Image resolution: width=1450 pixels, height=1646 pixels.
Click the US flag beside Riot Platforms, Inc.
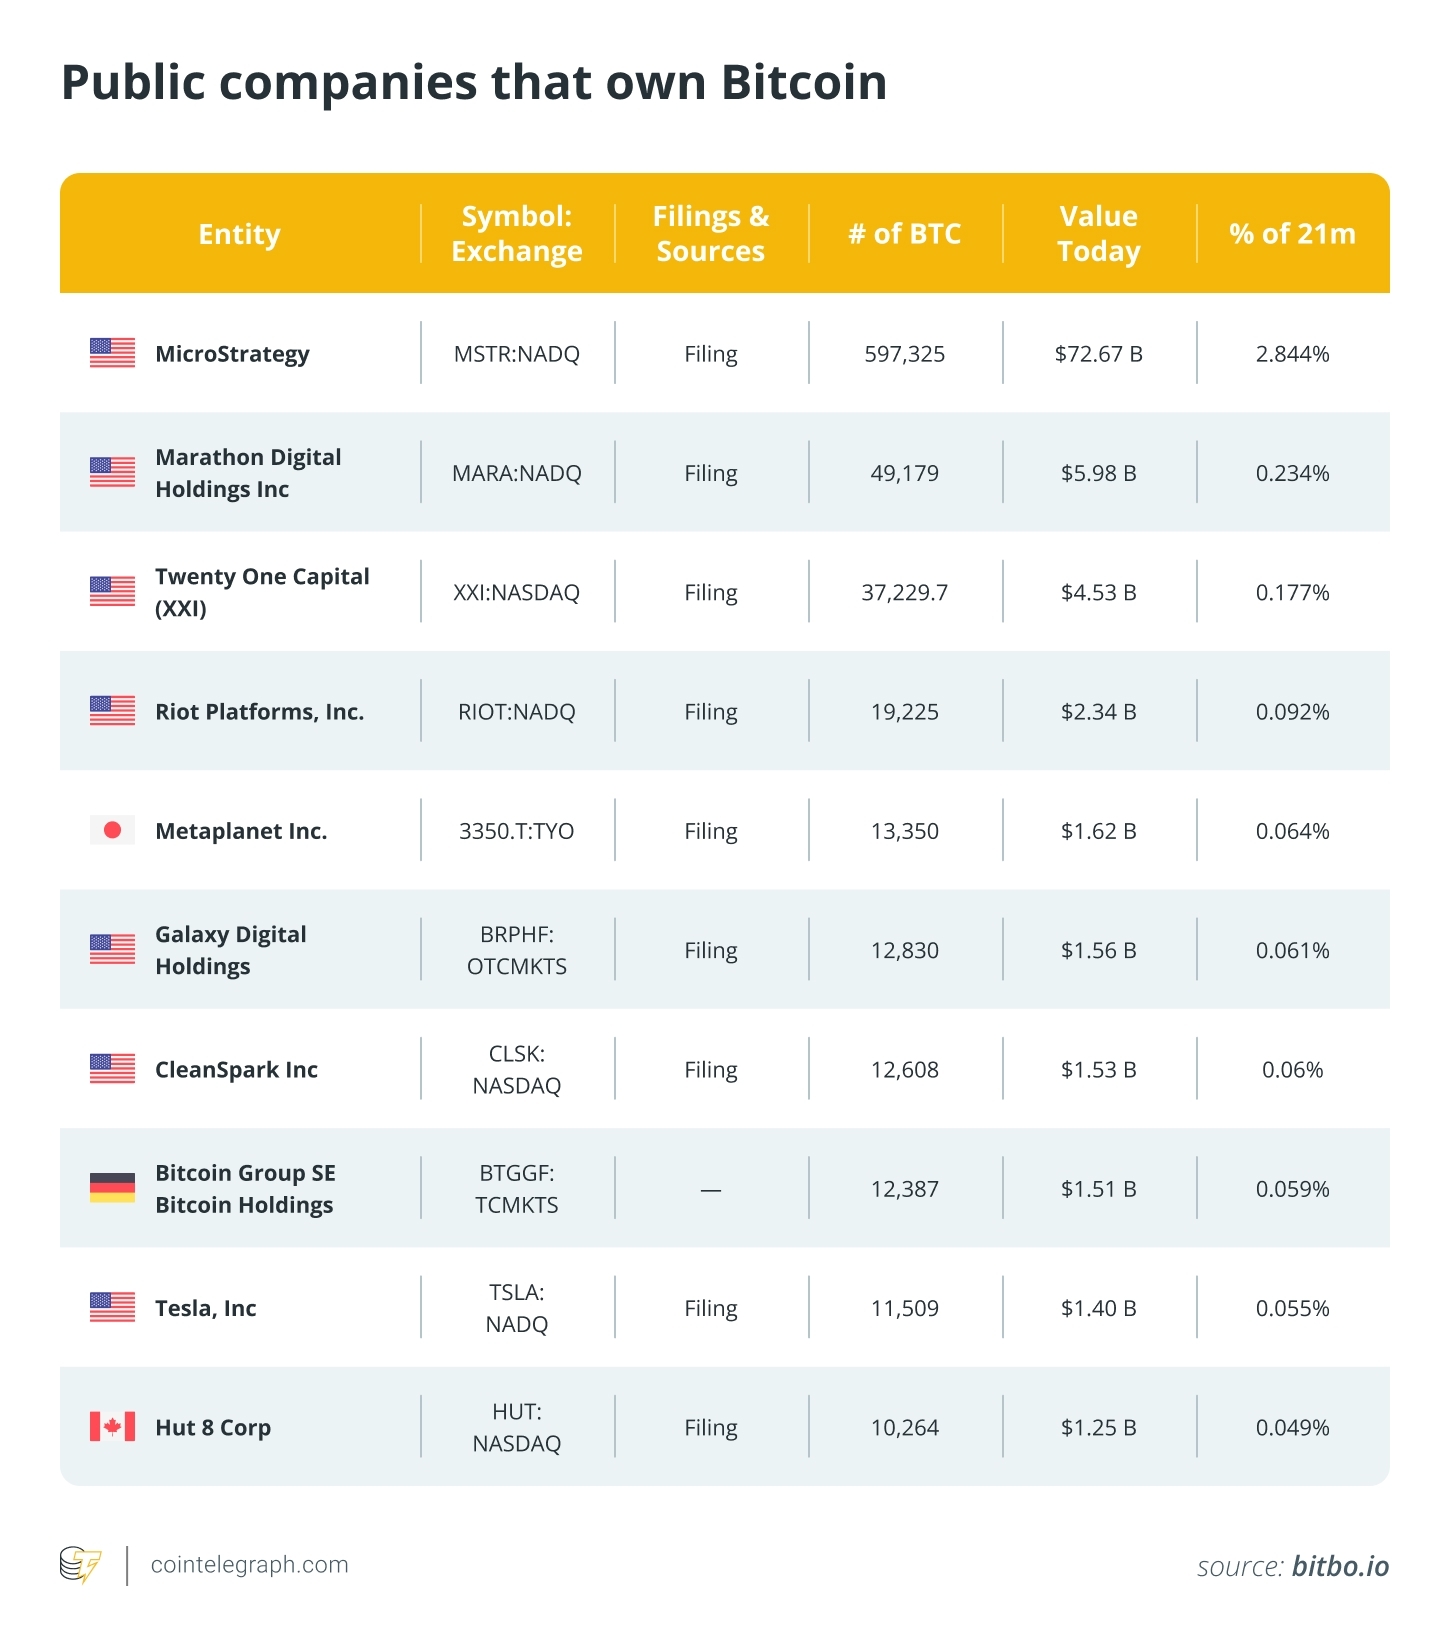(112, 711)
